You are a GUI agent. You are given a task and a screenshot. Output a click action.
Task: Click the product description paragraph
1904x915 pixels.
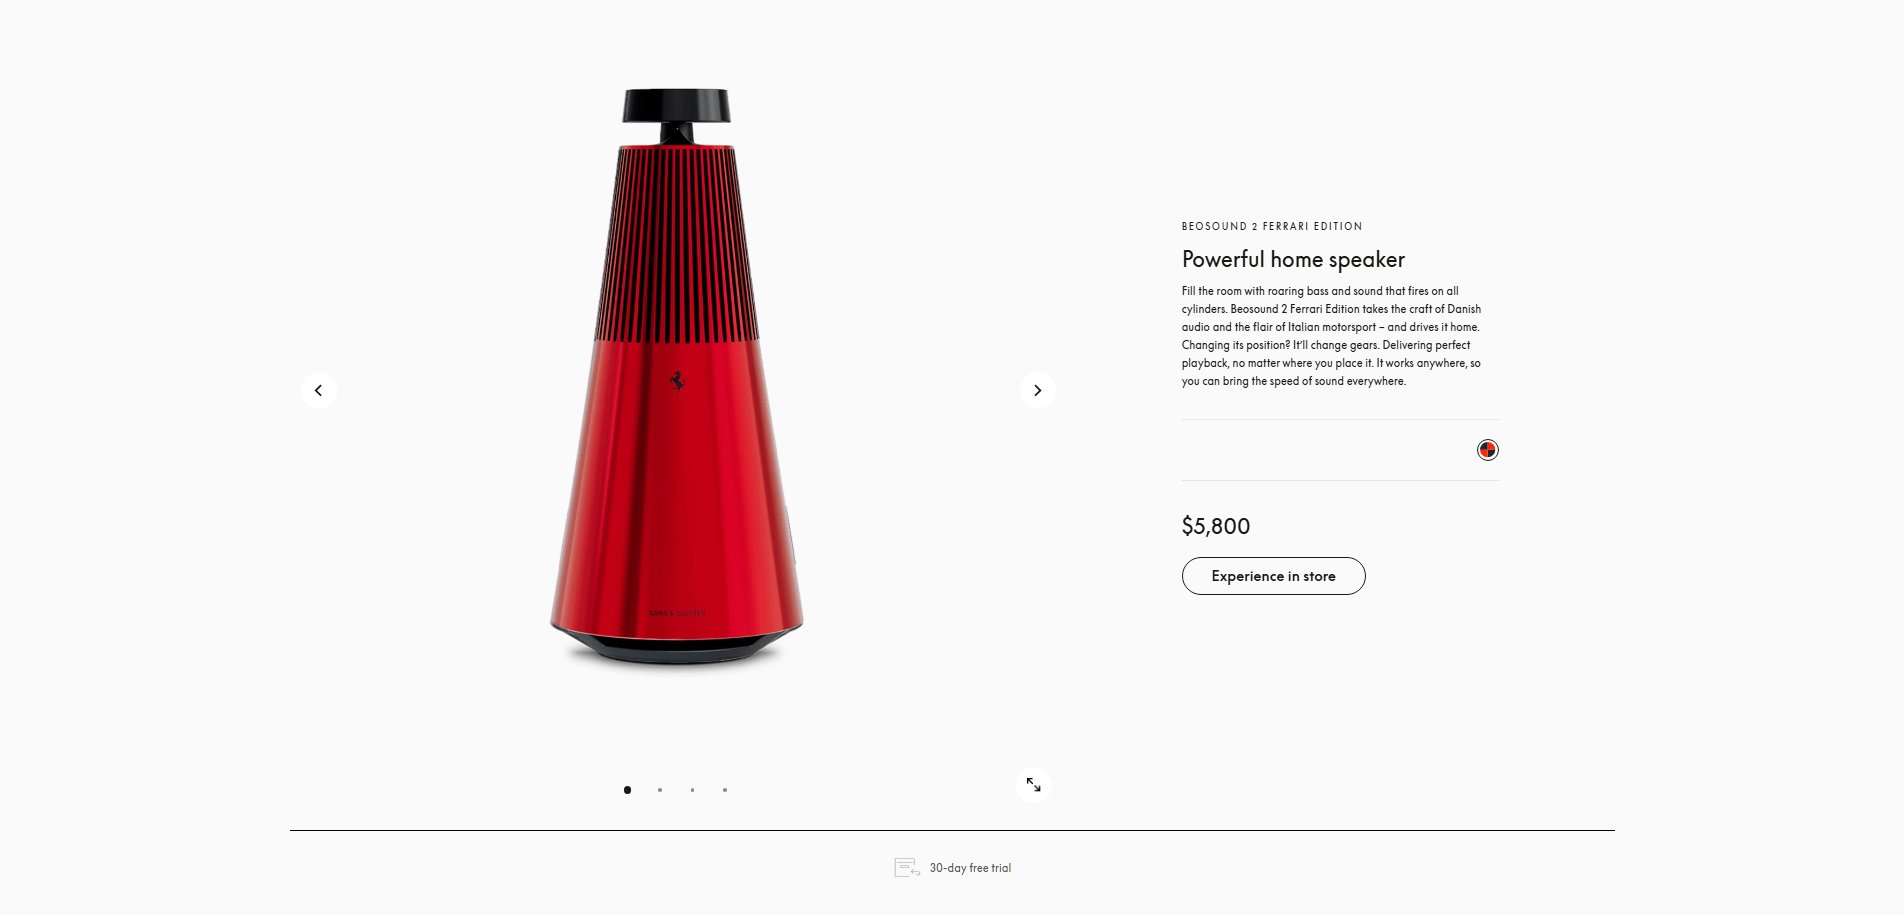click(1331, 336)
